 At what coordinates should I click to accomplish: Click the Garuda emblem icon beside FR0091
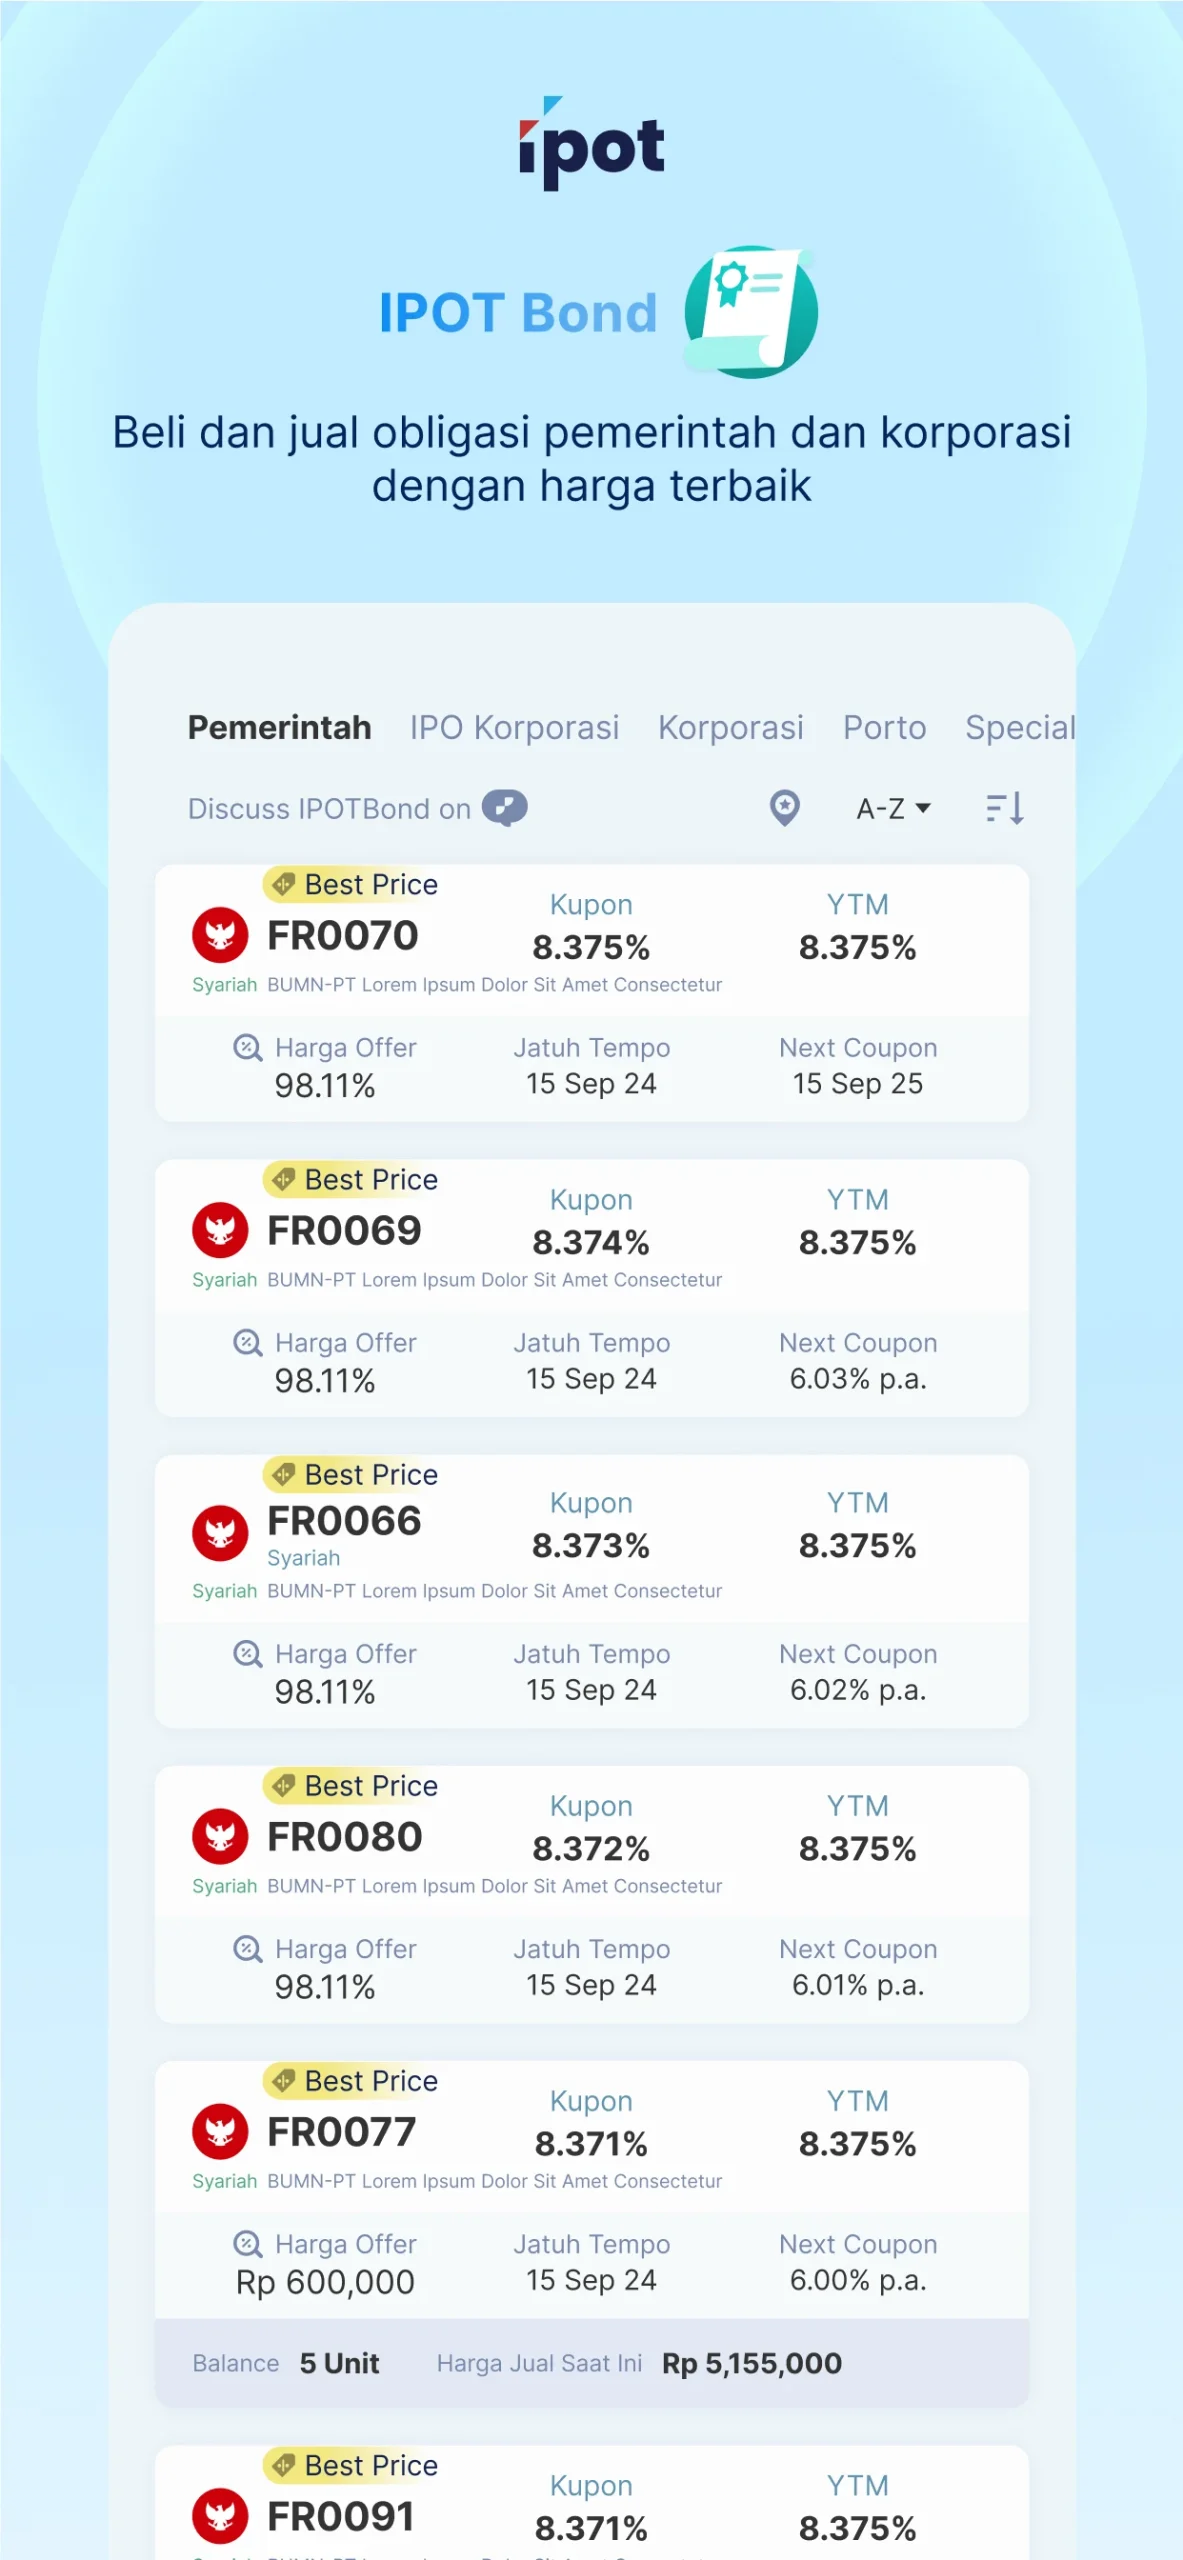pos(220,2516)
